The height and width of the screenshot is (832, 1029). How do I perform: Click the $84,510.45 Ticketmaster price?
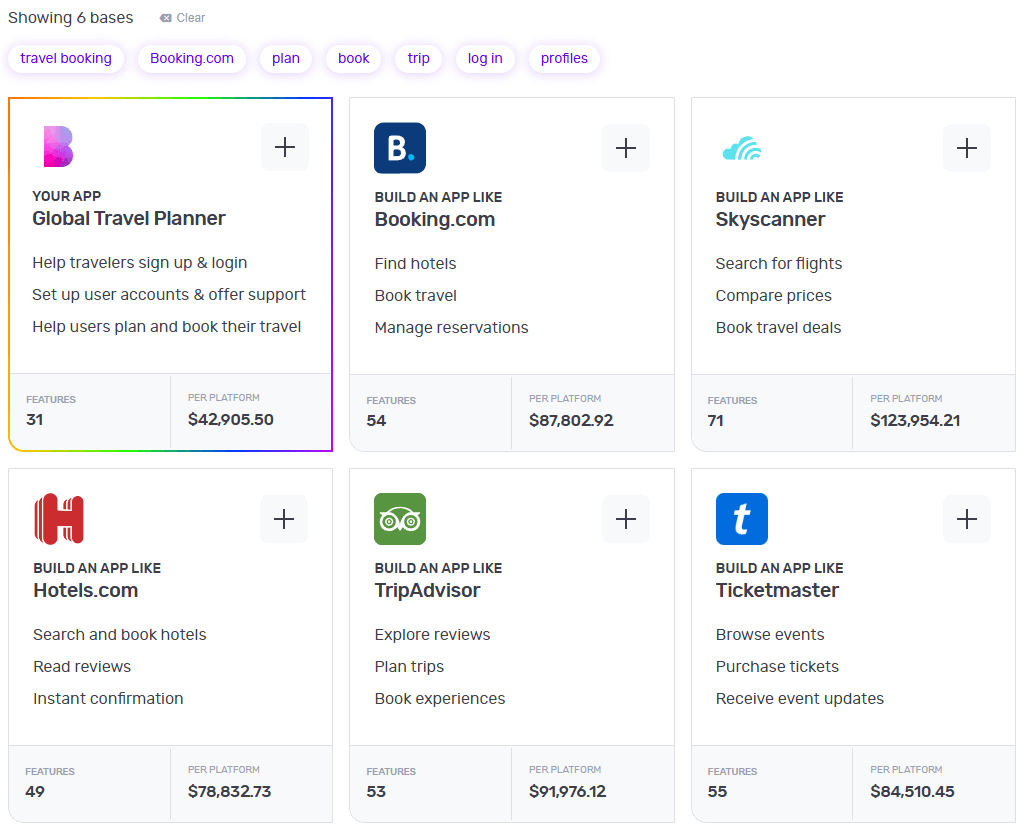click(912, 792)
